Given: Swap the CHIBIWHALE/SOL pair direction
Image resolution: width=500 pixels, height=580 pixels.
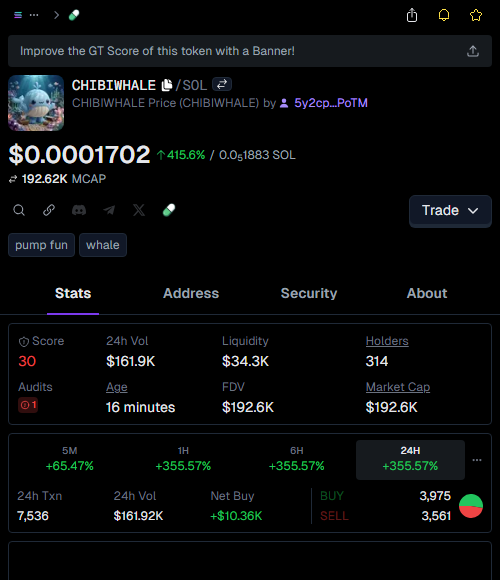Looking at the screenshot, I should [x=222, y=84].
